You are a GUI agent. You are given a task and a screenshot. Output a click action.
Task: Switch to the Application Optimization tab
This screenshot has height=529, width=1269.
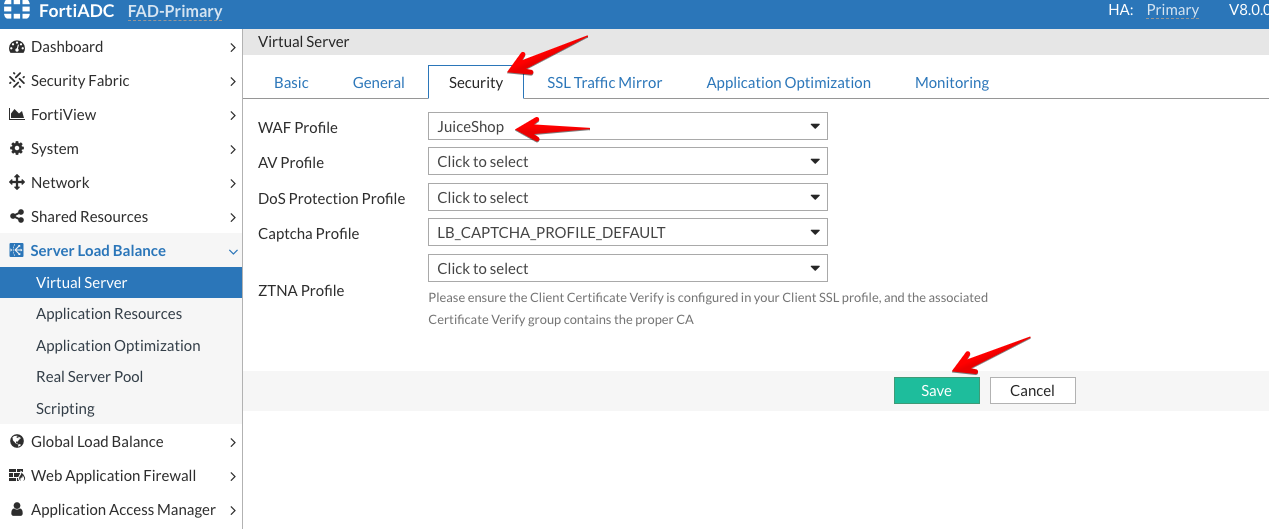coord(788,83)
